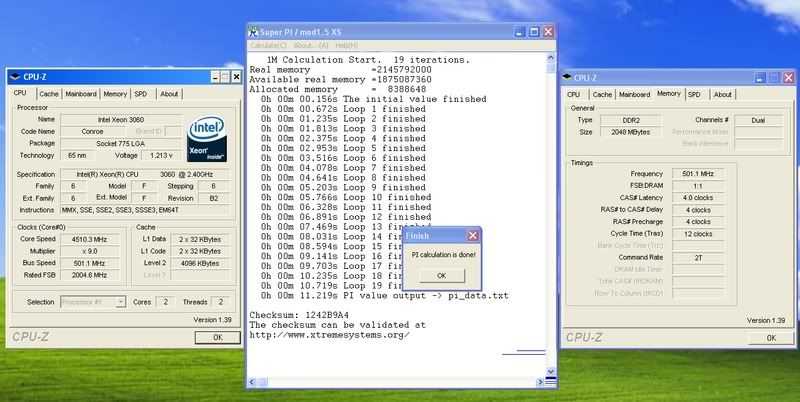This screenshot has width=800, height=402.
Task: Click the Cores count field
Action: point(165,302)
